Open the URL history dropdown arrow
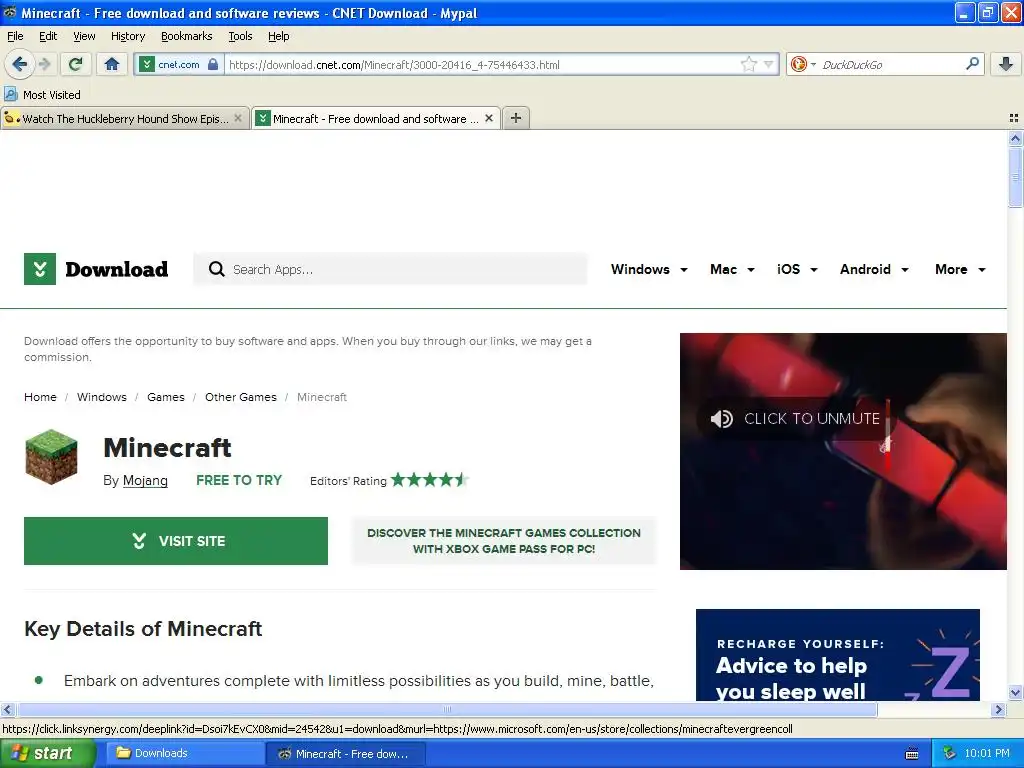Image resolution: width=1024 pixels, height=768 pixels. click(769, 64)
